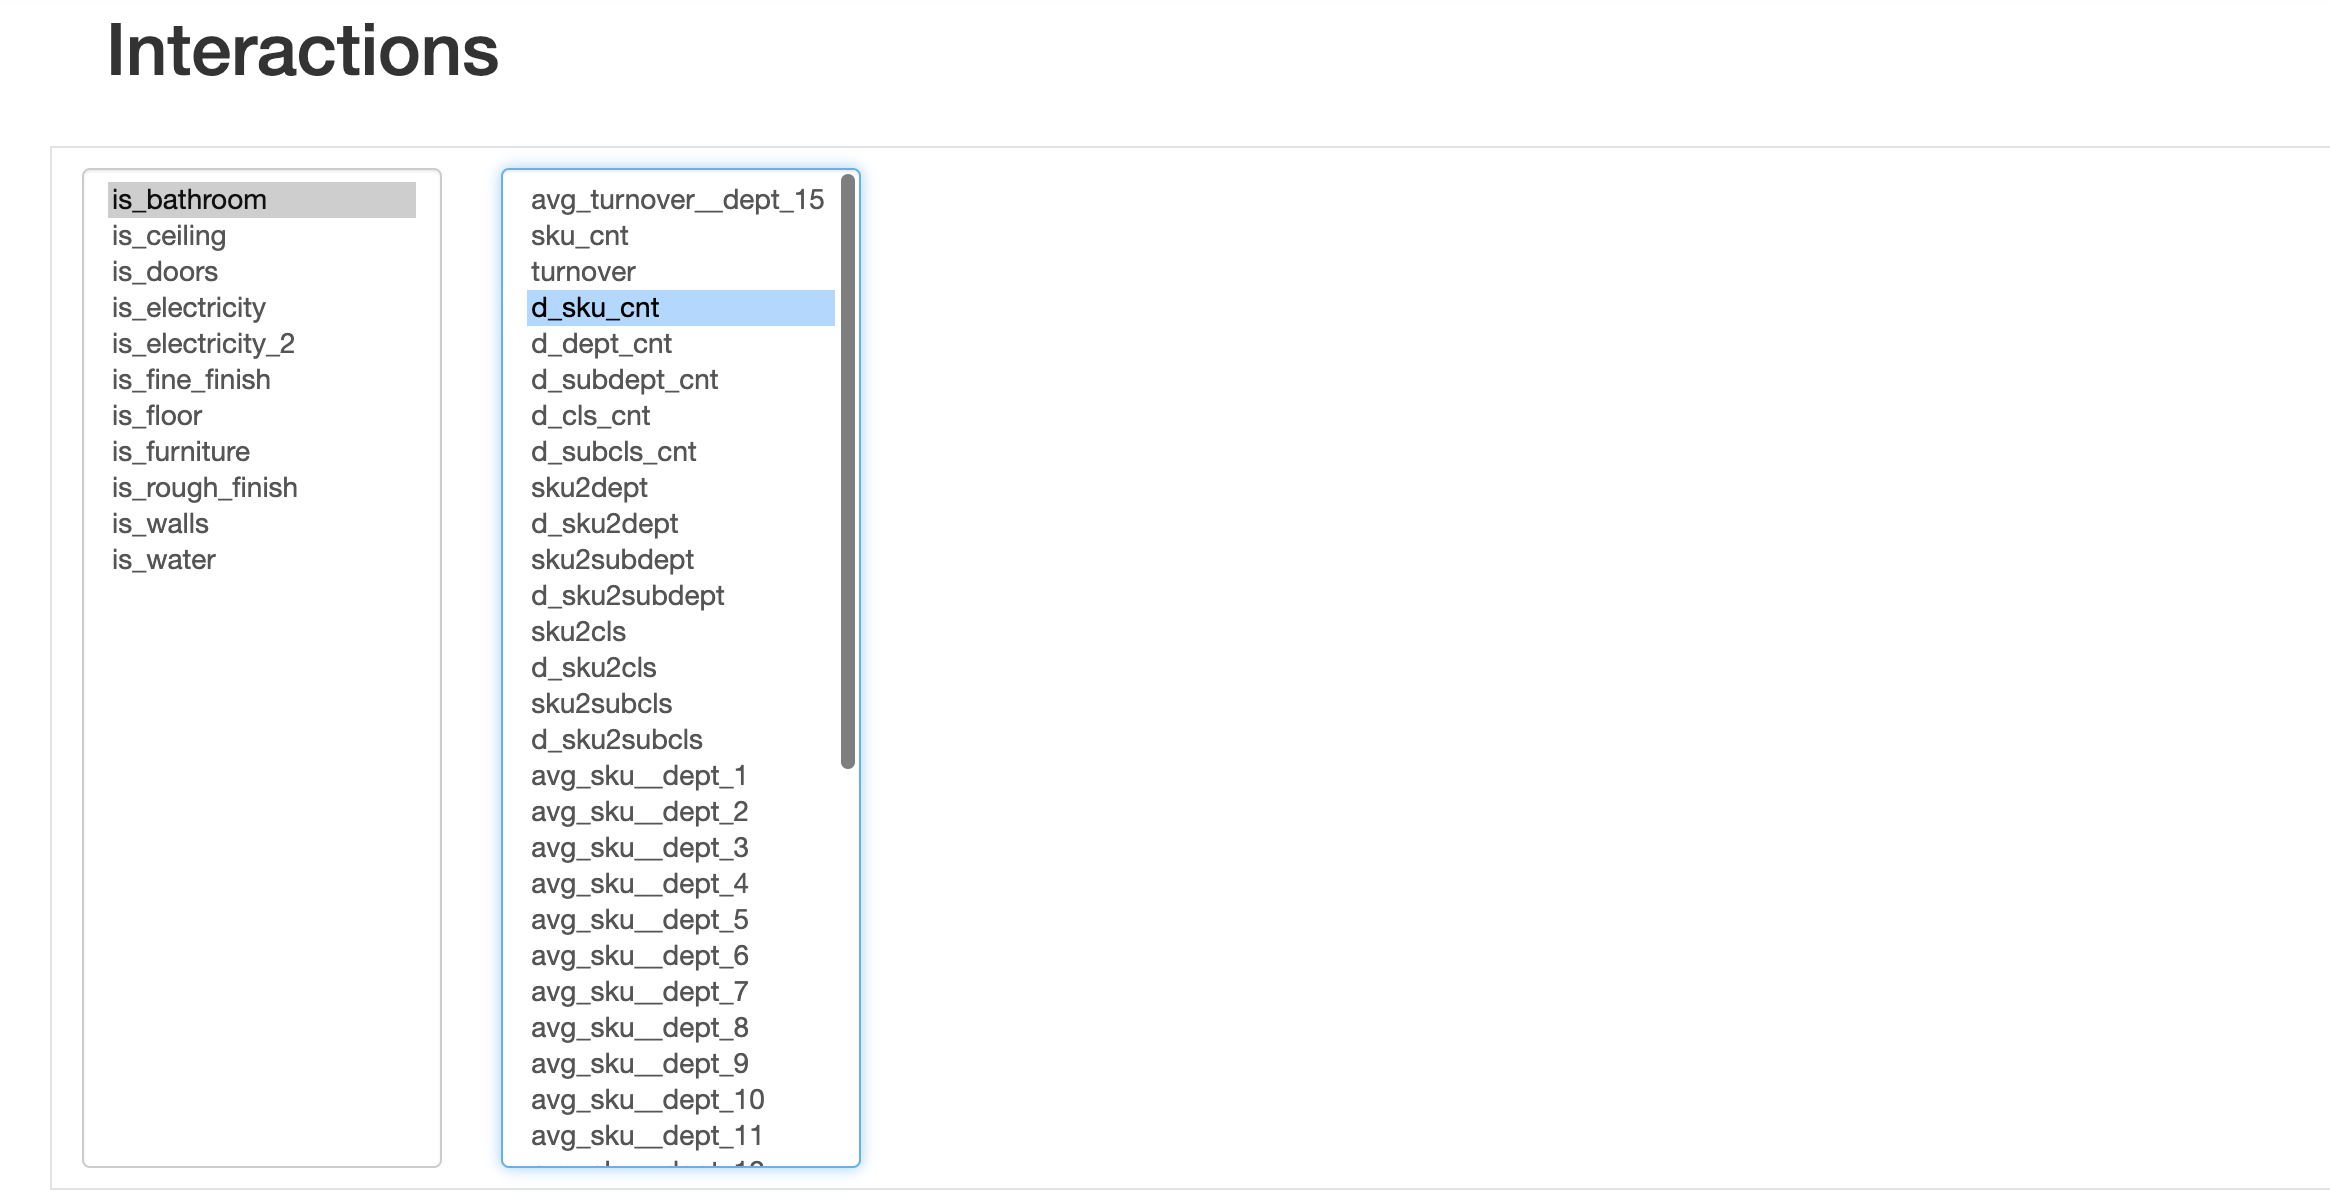The image size is (2330, 1198).
Task: Select is_floor in the left panel
Action: click(156, 415)
